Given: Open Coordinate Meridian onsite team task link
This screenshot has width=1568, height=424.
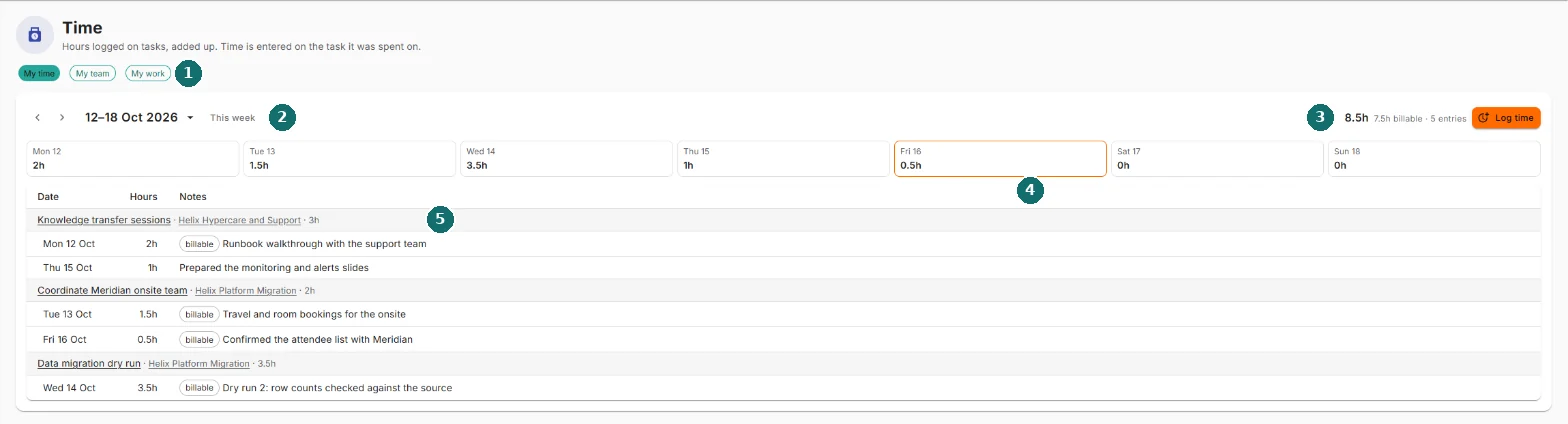Looking at the screenshot, I should point(112,291).
